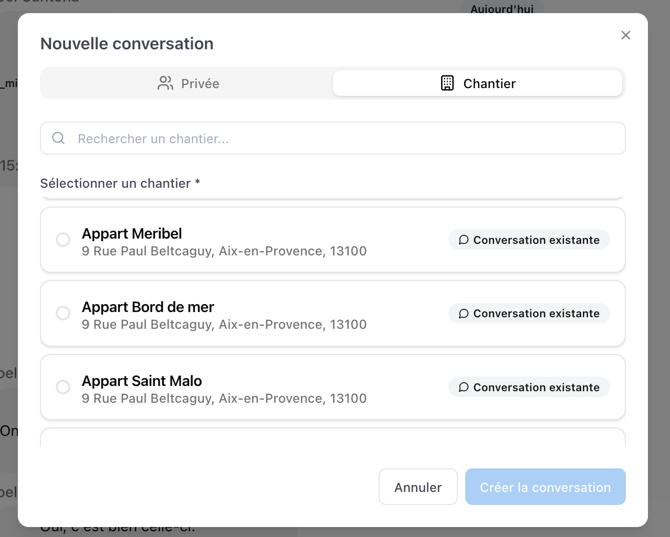
Task: Click the people icon on Privée tab
Action: coord(165,84)
